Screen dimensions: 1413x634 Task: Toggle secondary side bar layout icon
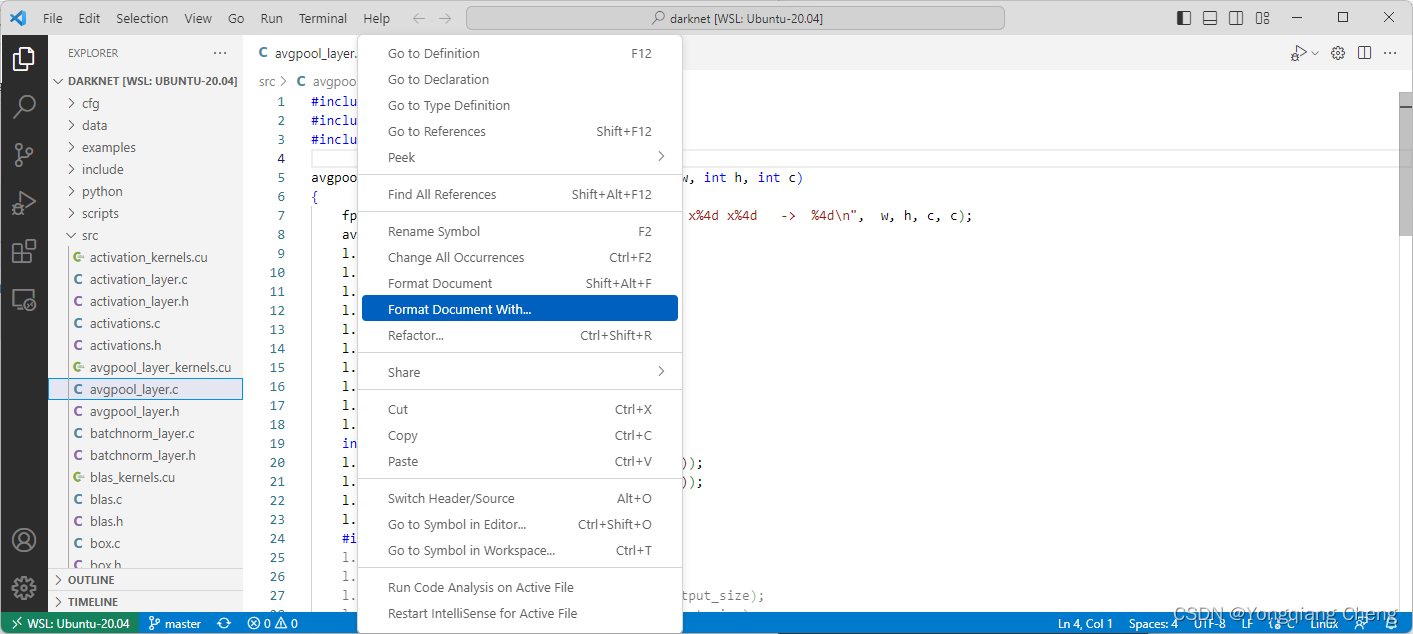[x=1236, y=18]
